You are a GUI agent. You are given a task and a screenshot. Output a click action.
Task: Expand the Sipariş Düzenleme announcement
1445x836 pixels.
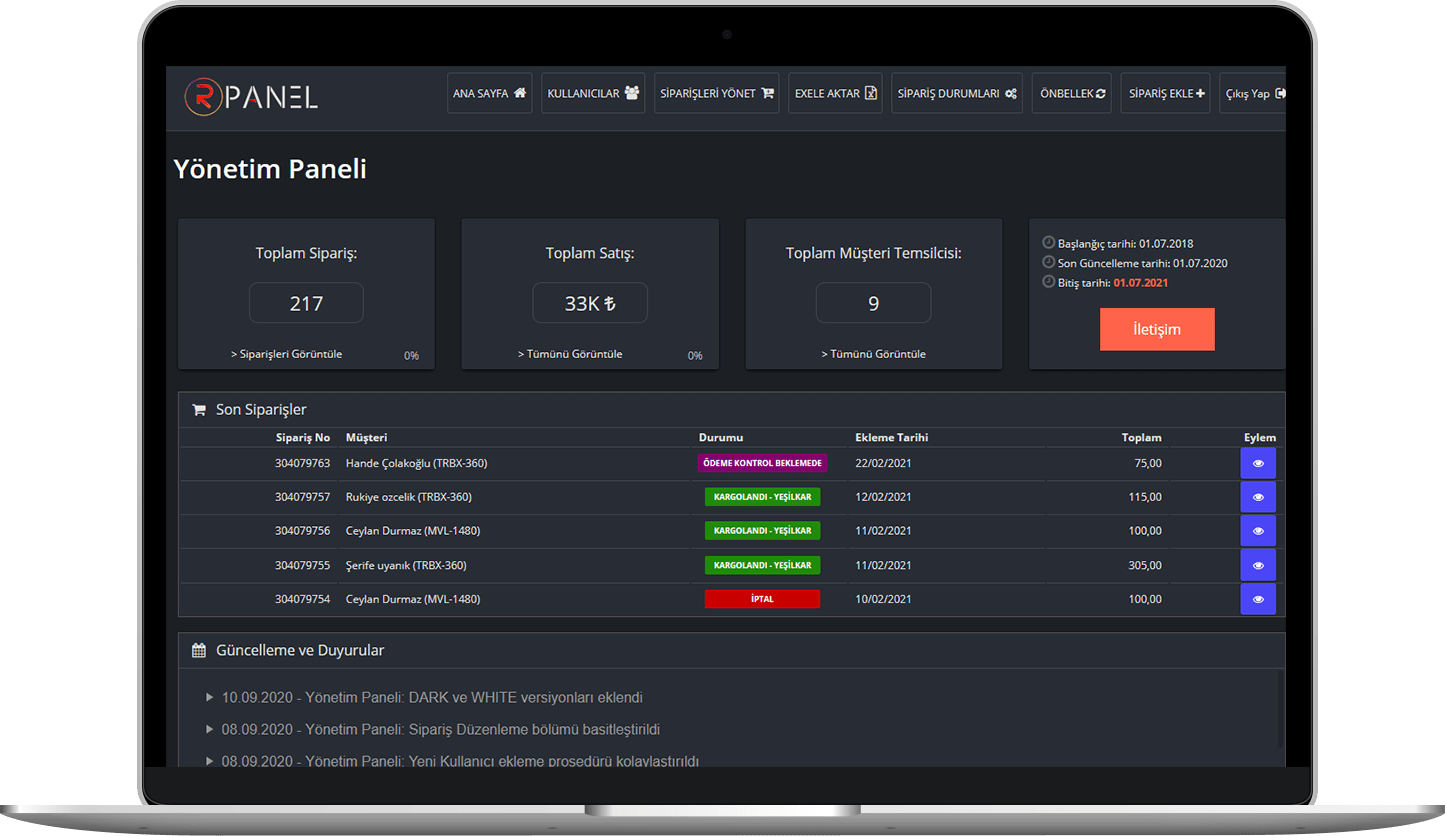(x=432, y=729)
